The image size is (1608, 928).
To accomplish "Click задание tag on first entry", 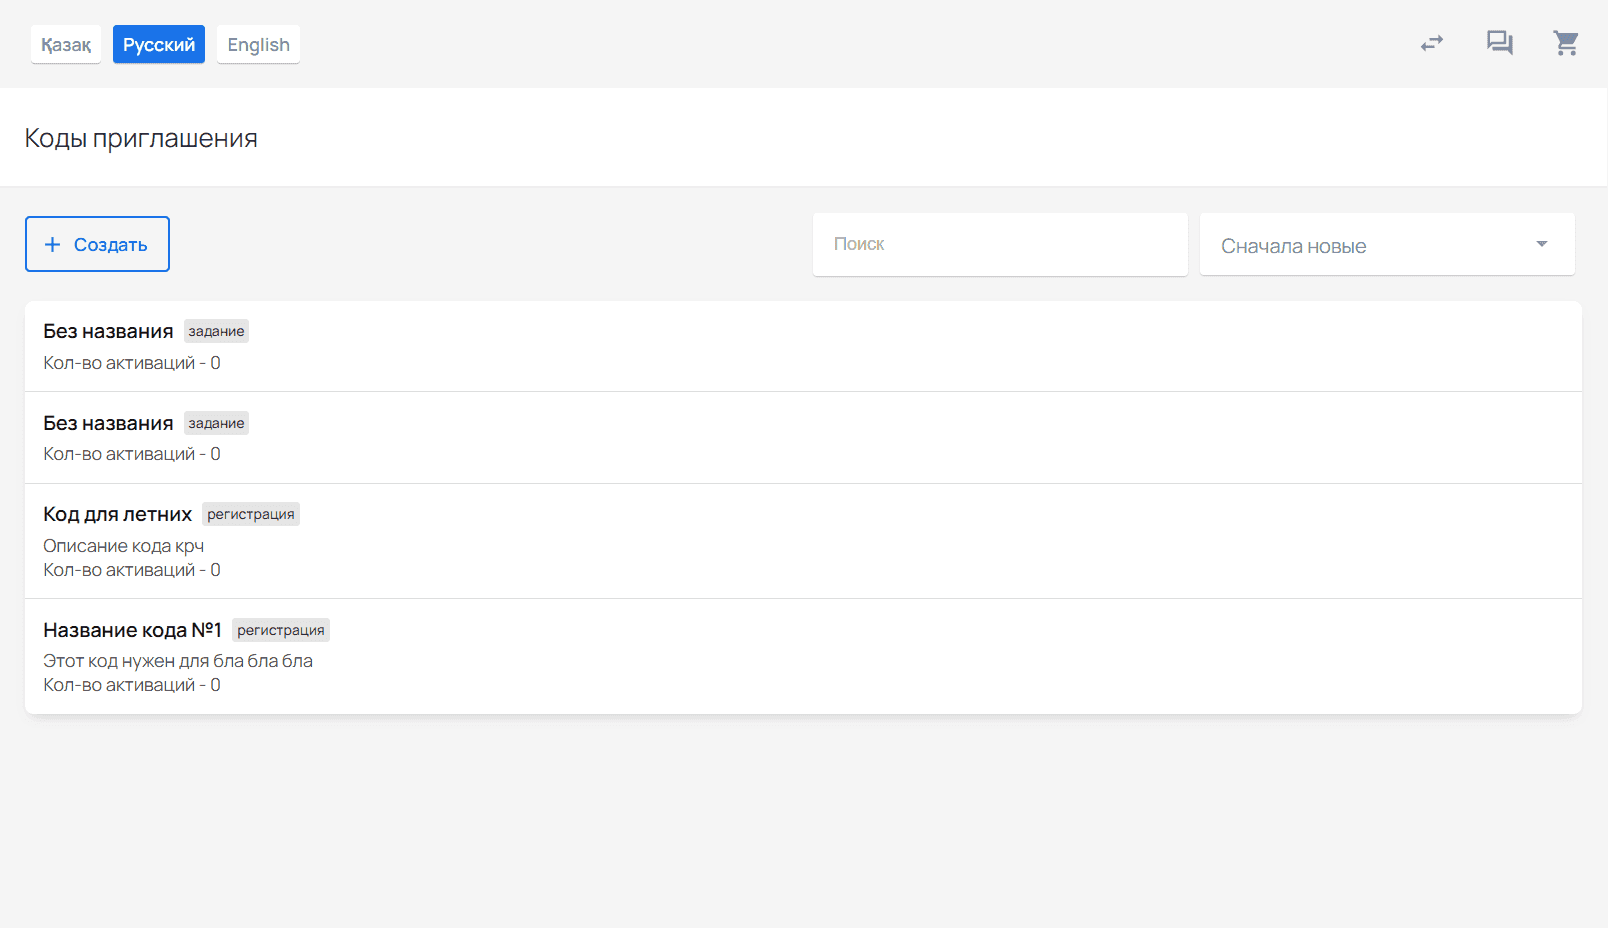I will tap(216, 331).
